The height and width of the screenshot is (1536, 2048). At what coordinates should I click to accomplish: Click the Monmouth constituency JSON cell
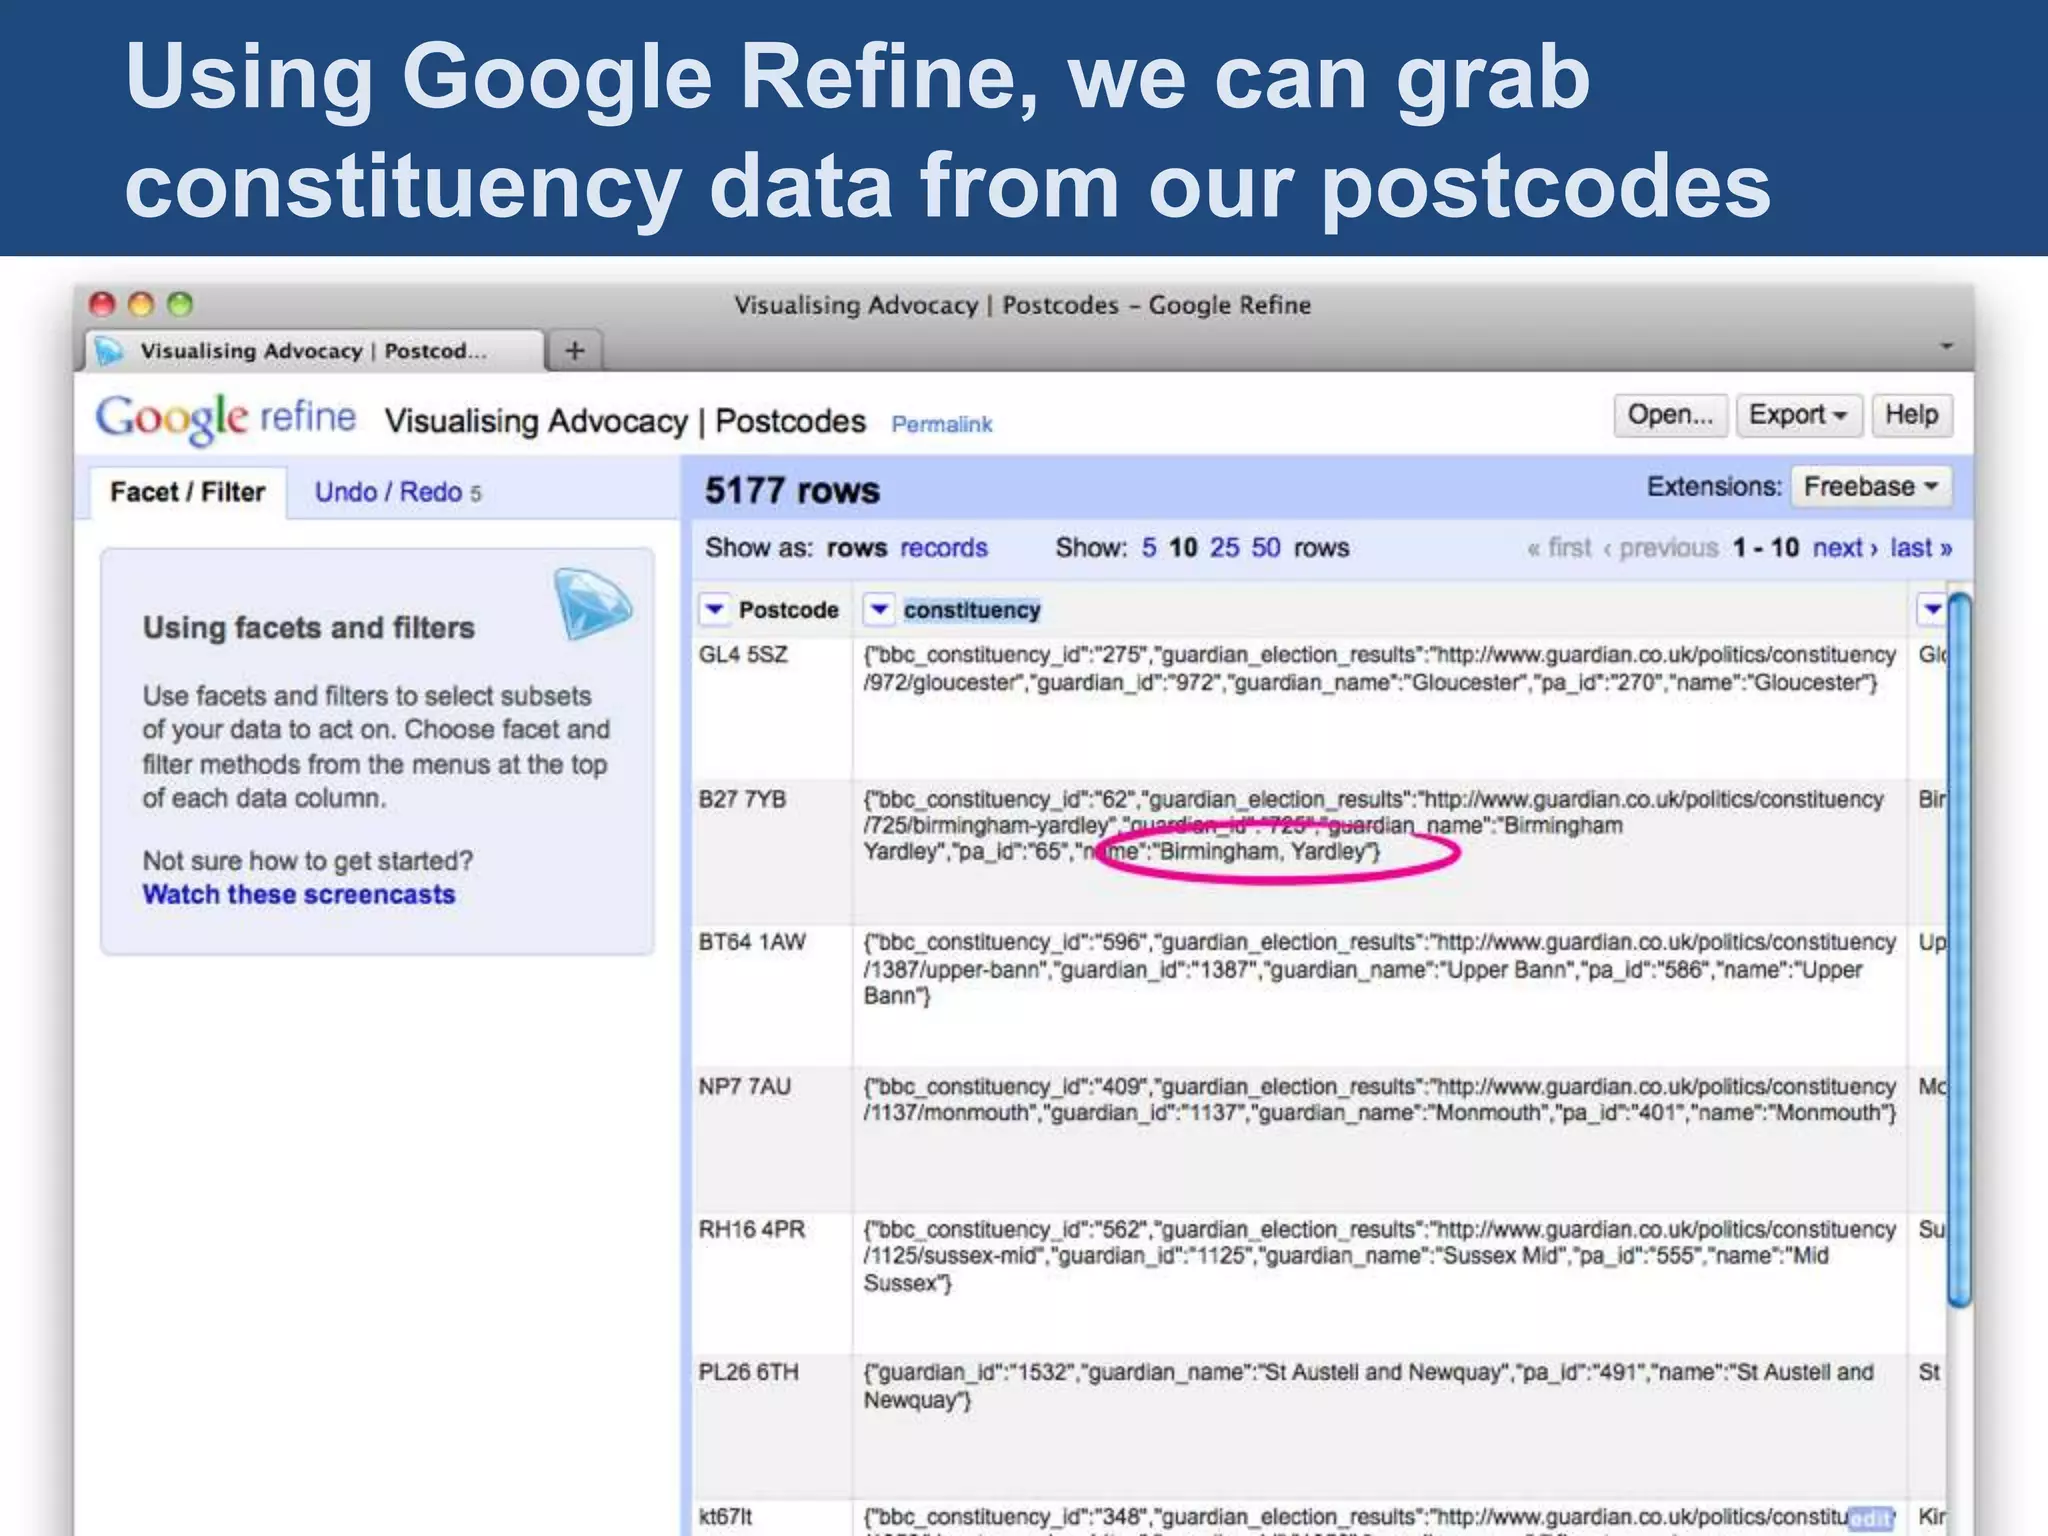tap(1380, 1139)
